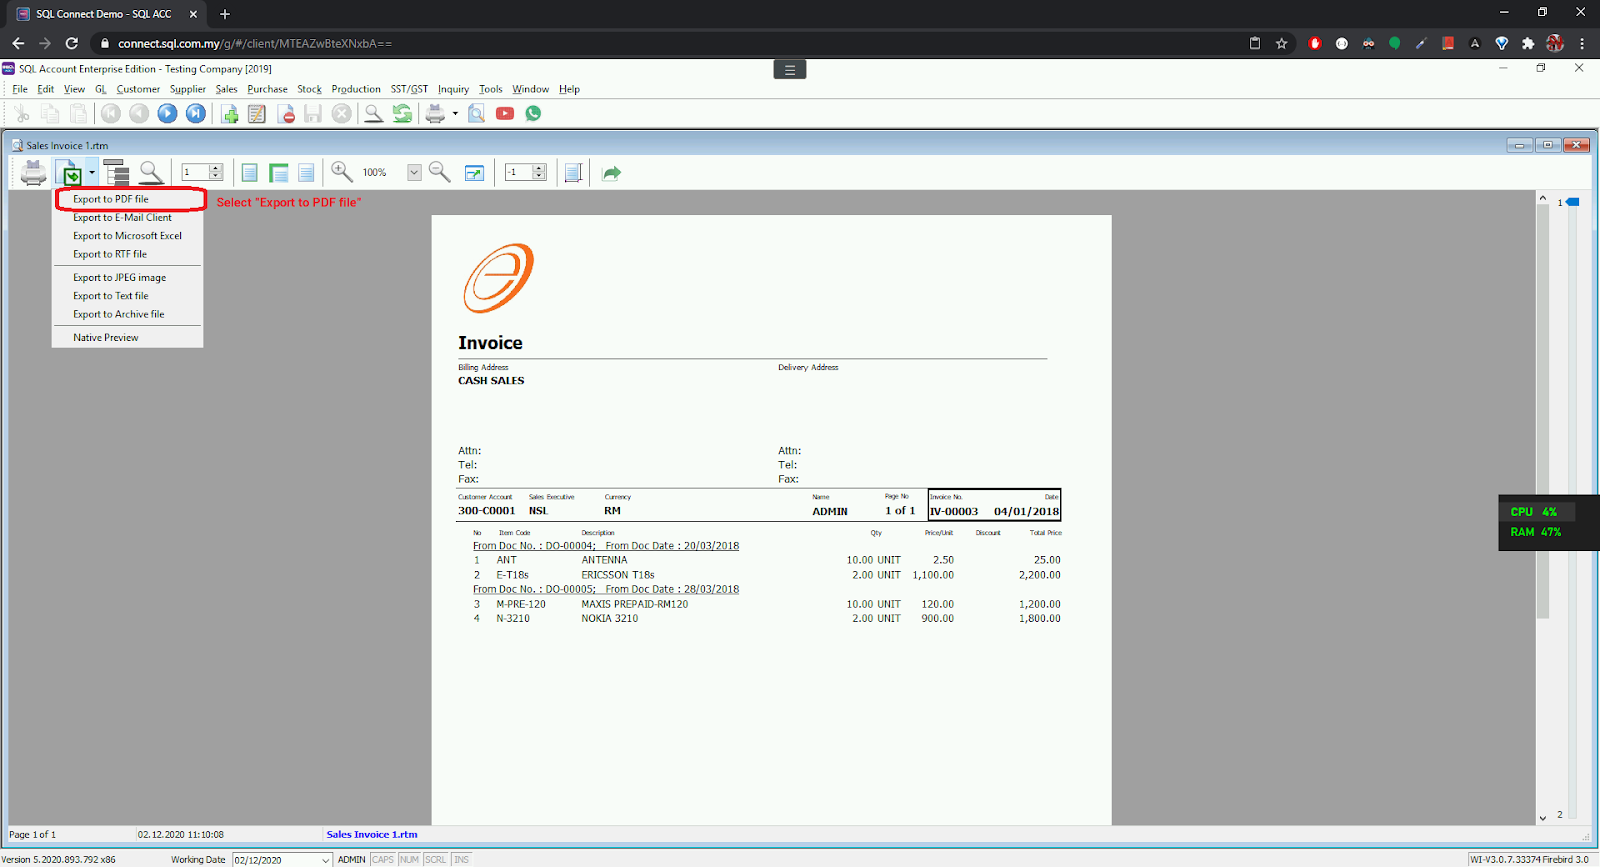Click the hamburger menu button at top

[x=790, y=69]
